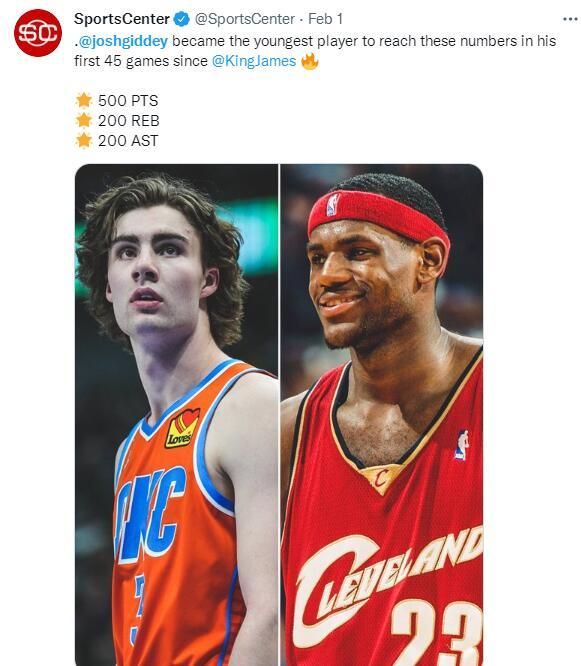Click the 200 AST stat line
Screen dimensions: 581x666
[x=128, y=141]
